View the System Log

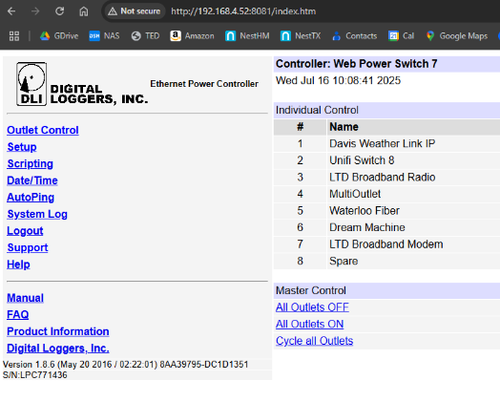pos(37,214)
